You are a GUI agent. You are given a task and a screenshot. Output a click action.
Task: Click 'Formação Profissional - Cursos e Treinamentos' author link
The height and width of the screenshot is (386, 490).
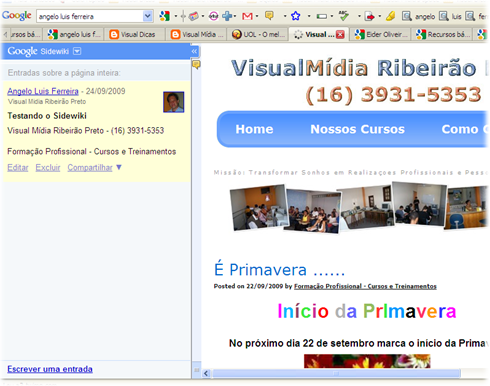click(365, 286)
